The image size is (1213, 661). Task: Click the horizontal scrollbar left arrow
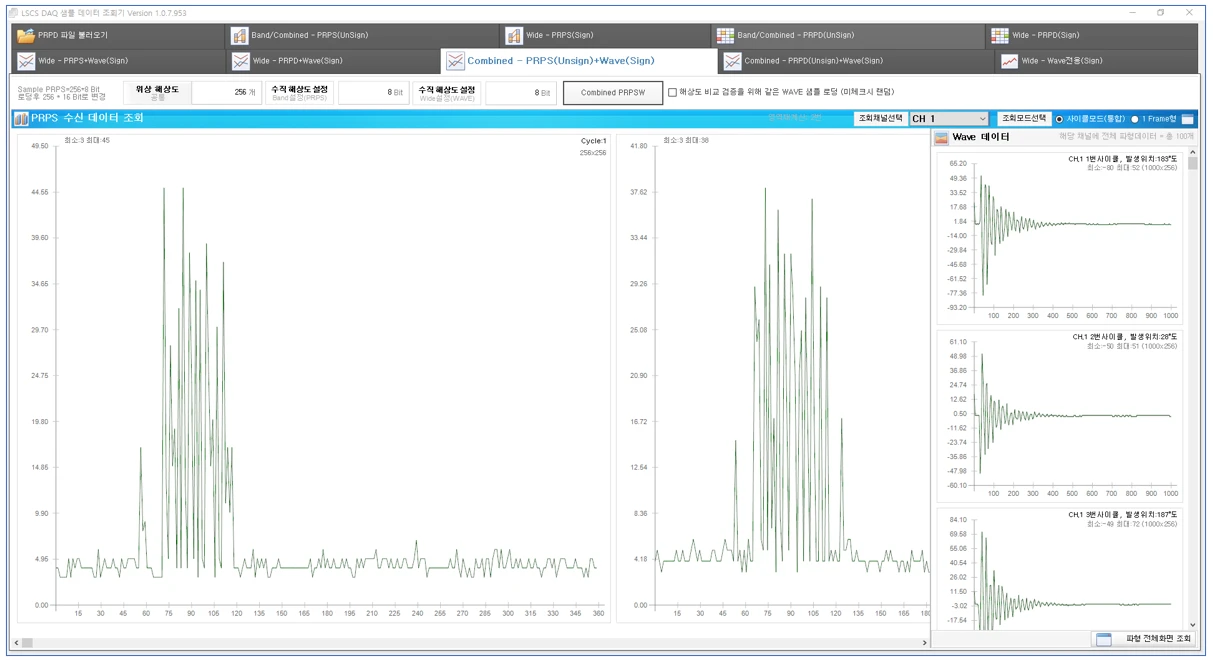(17, 642)
